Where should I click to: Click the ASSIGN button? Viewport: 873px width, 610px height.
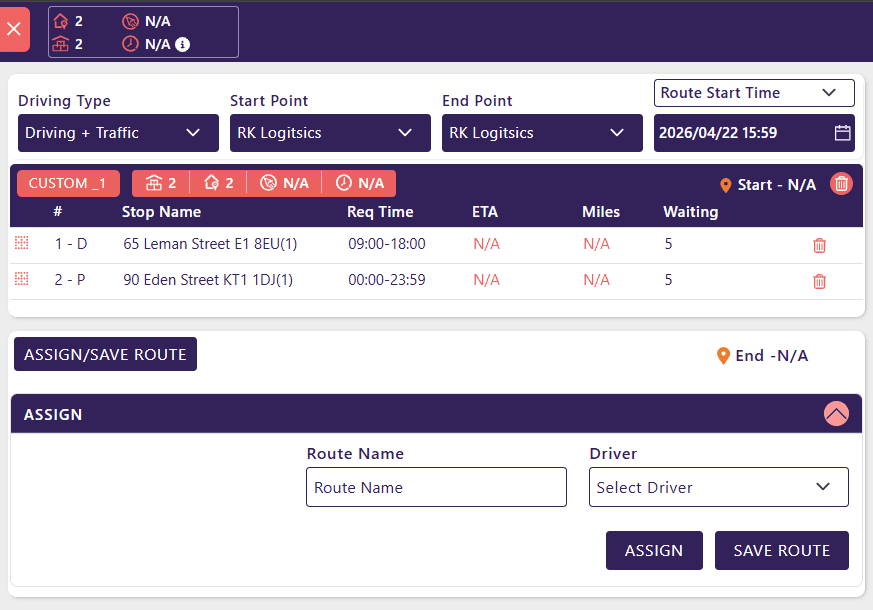(654, 550)
